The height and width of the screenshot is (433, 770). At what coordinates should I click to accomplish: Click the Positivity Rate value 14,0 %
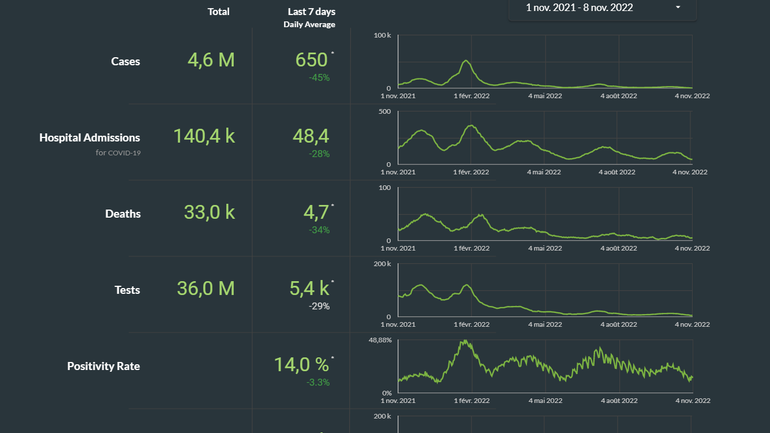tap(302, 365)
